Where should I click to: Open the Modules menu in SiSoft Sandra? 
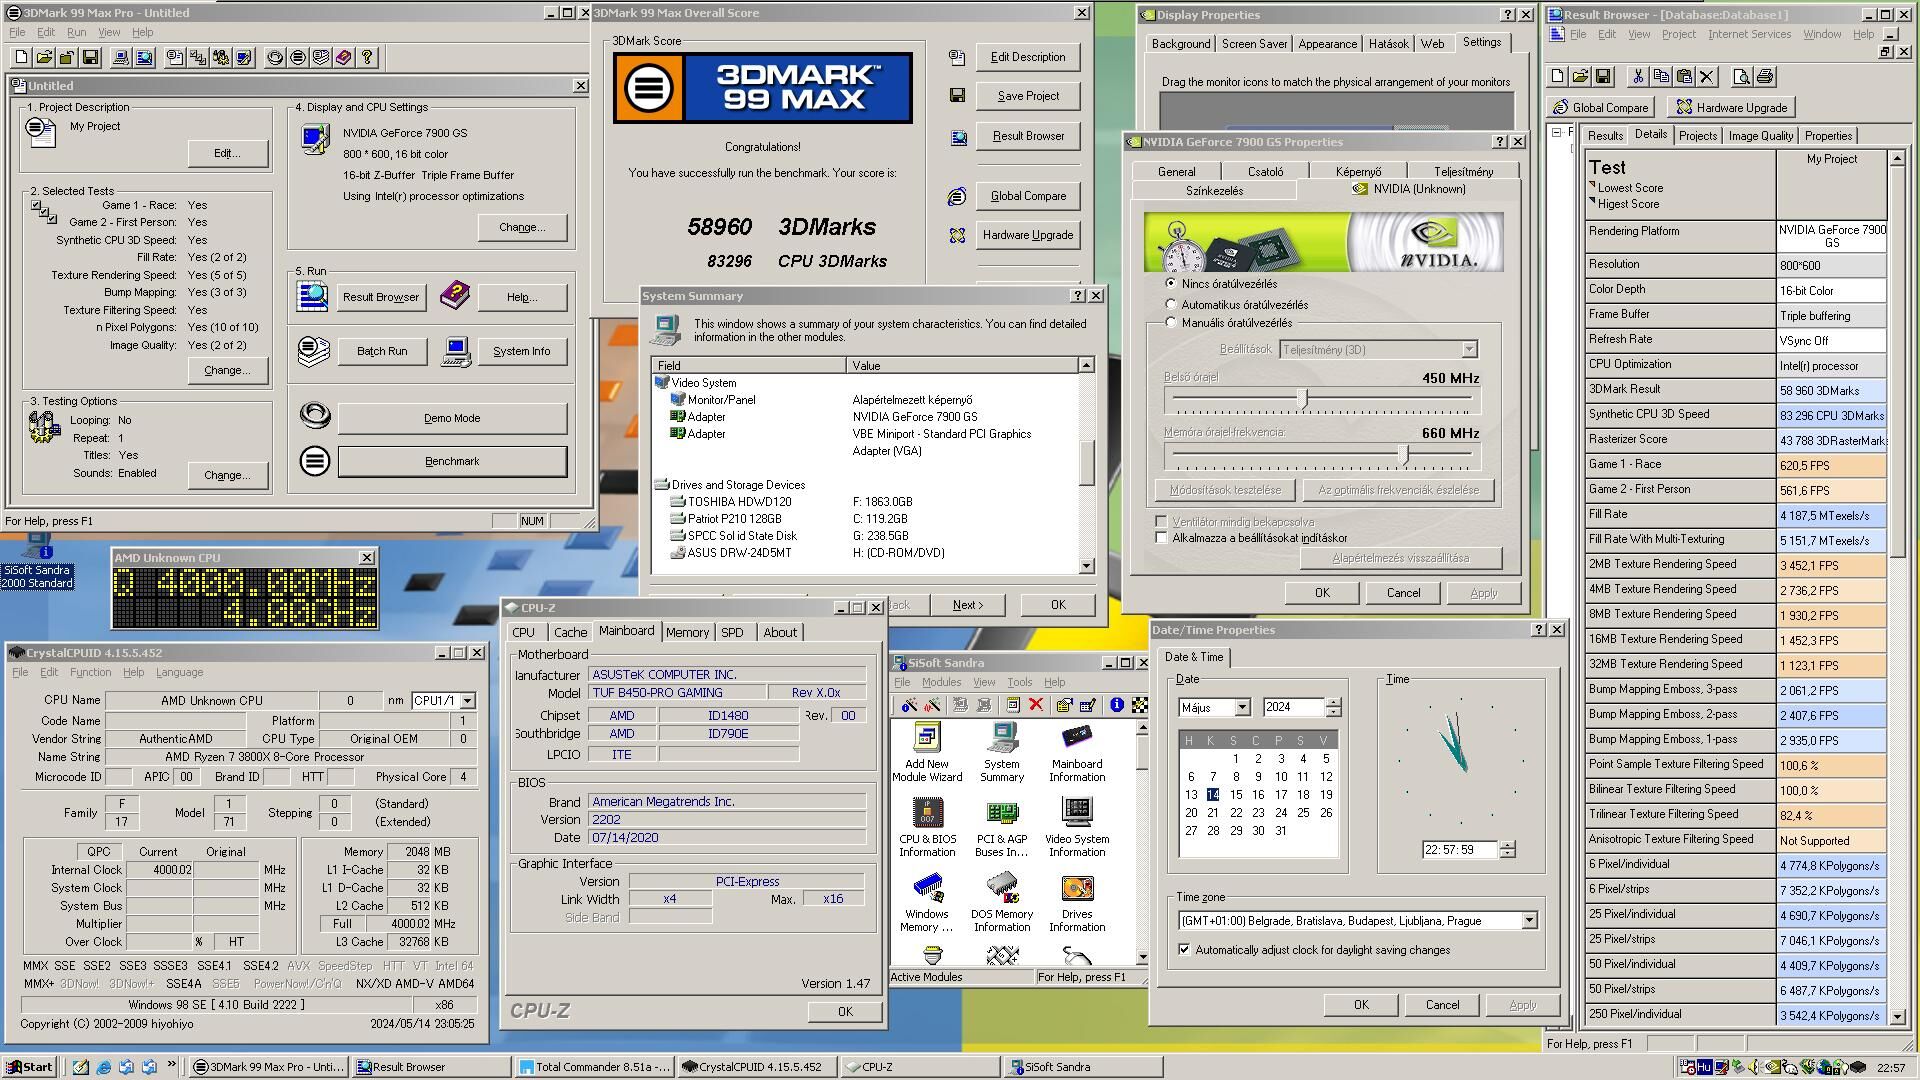pos(941,683)
